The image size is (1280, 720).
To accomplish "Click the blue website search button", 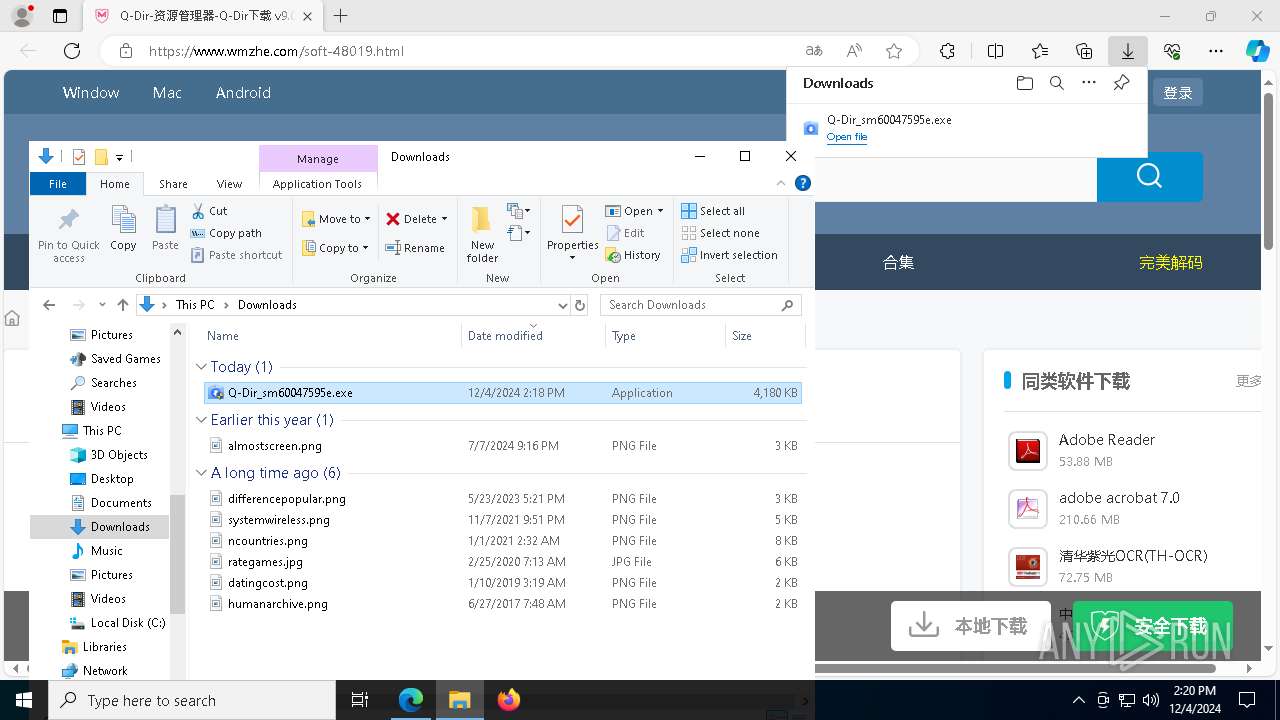I will 1149,177.
